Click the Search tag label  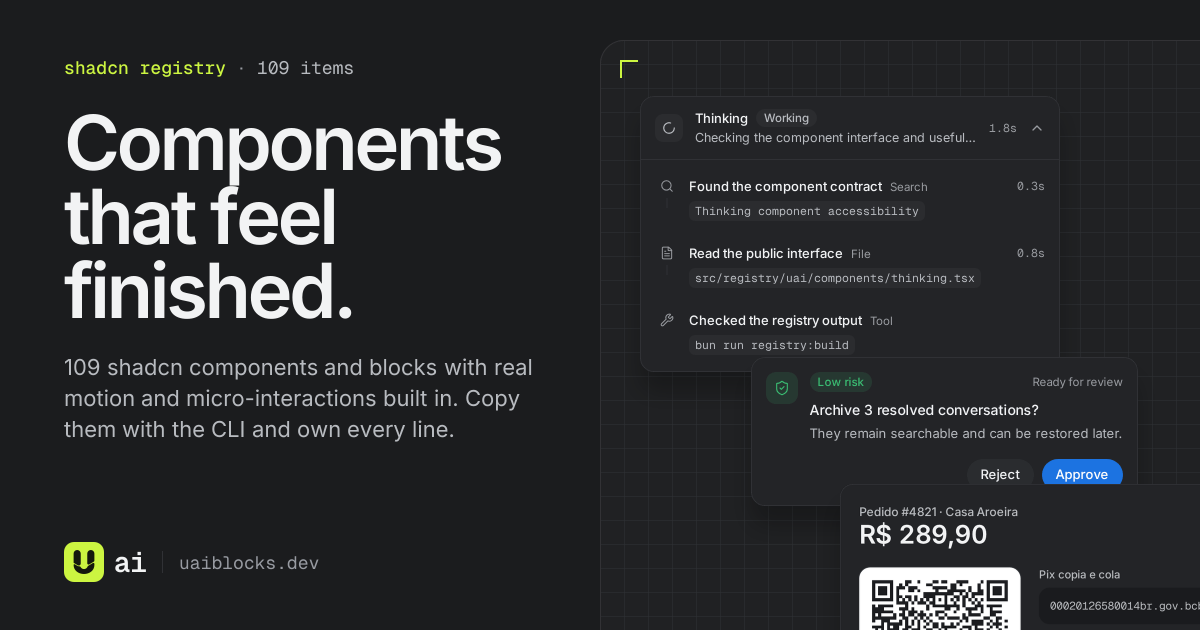coord(909,187)
